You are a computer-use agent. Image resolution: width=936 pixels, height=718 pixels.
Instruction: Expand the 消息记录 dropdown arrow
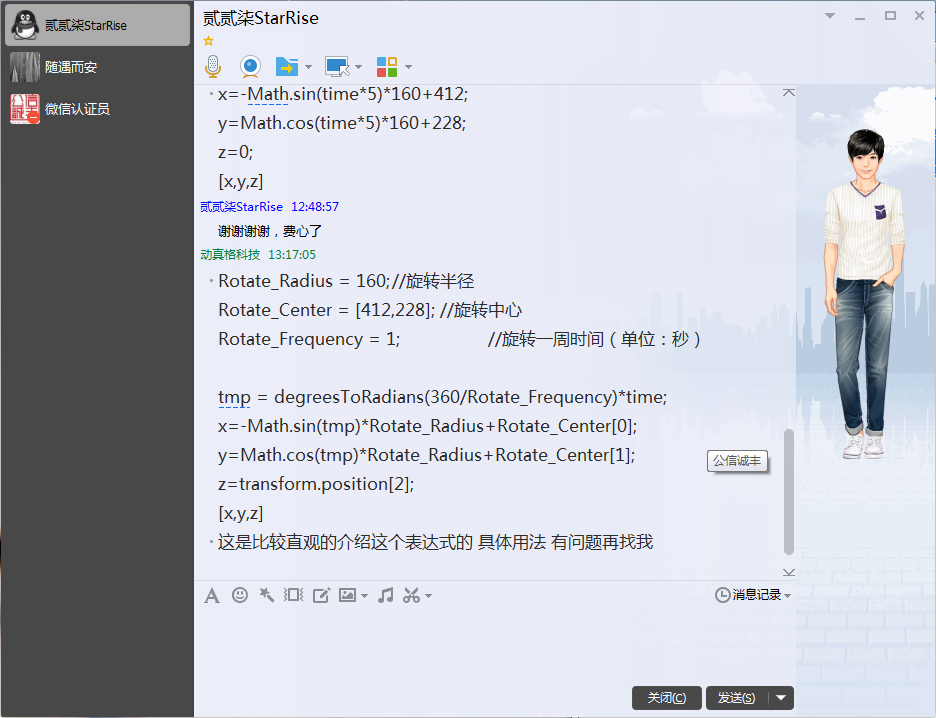click(787, 596)
